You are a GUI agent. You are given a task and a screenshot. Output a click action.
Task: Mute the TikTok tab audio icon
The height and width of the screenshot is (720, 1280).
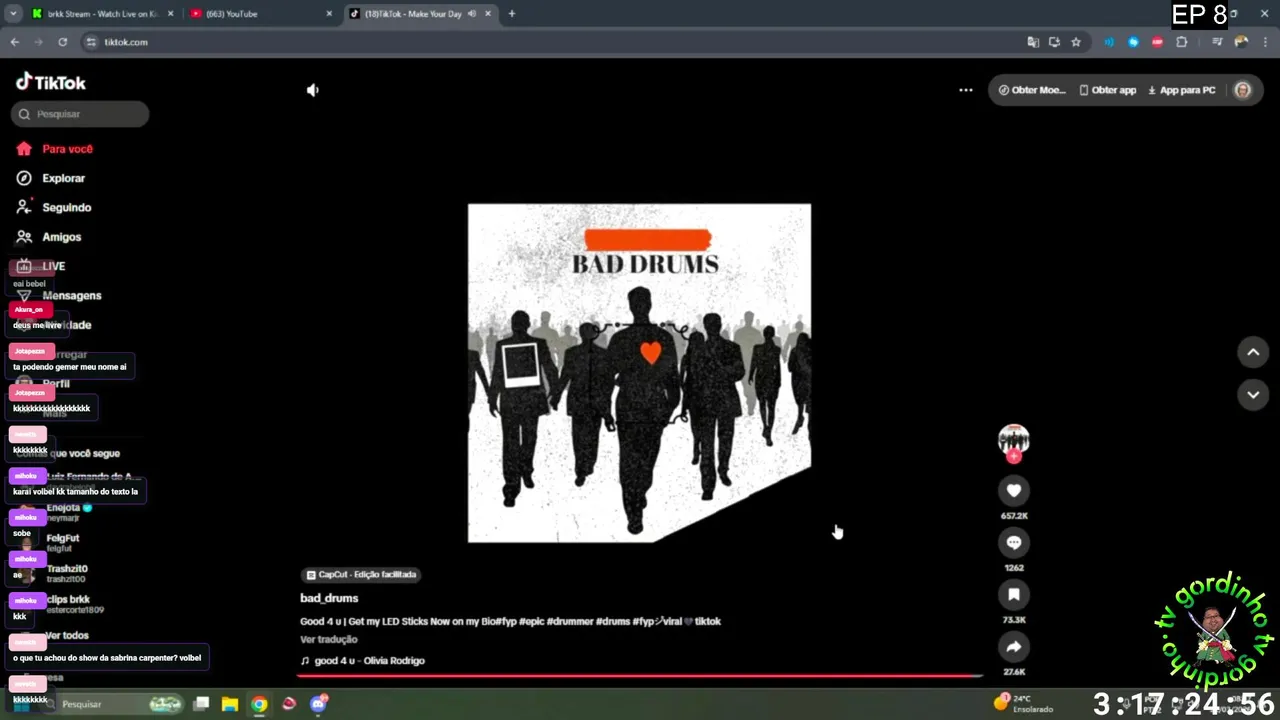[x=471, y=14]
